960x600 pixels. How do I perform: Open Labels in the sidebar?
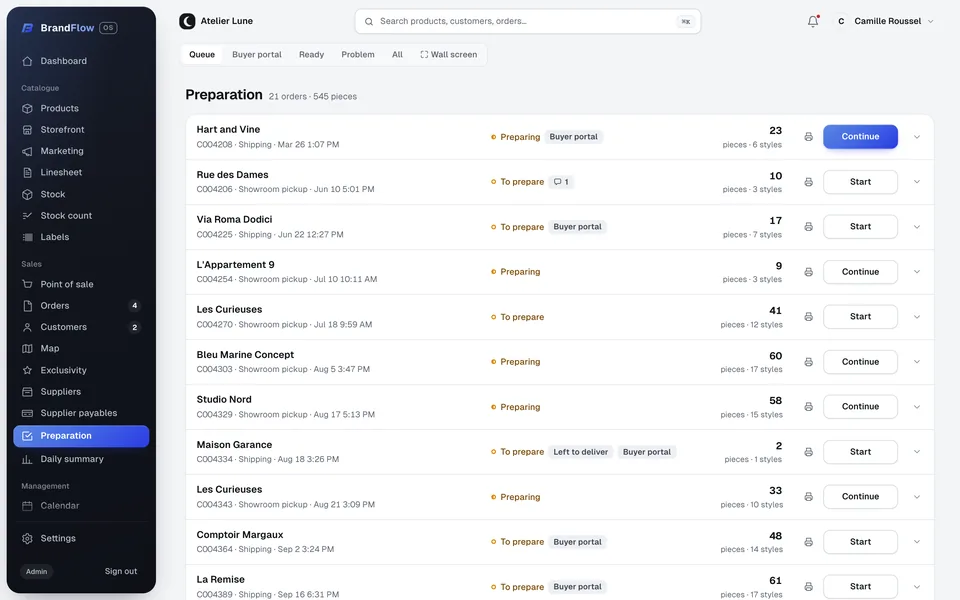pyautogui.click(x=81, y=238)
